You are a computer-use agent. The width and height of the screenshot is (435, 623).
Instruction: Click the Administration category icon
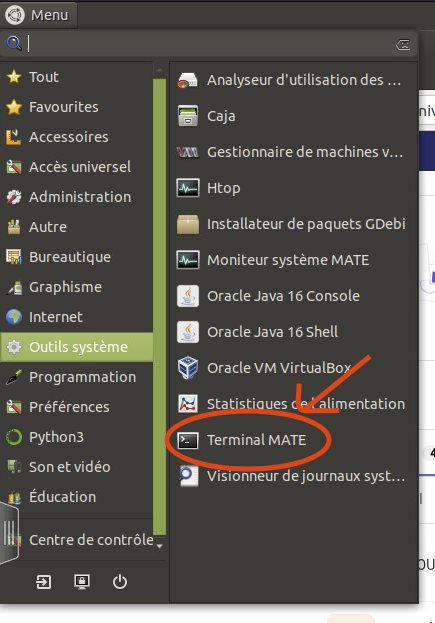14,197
